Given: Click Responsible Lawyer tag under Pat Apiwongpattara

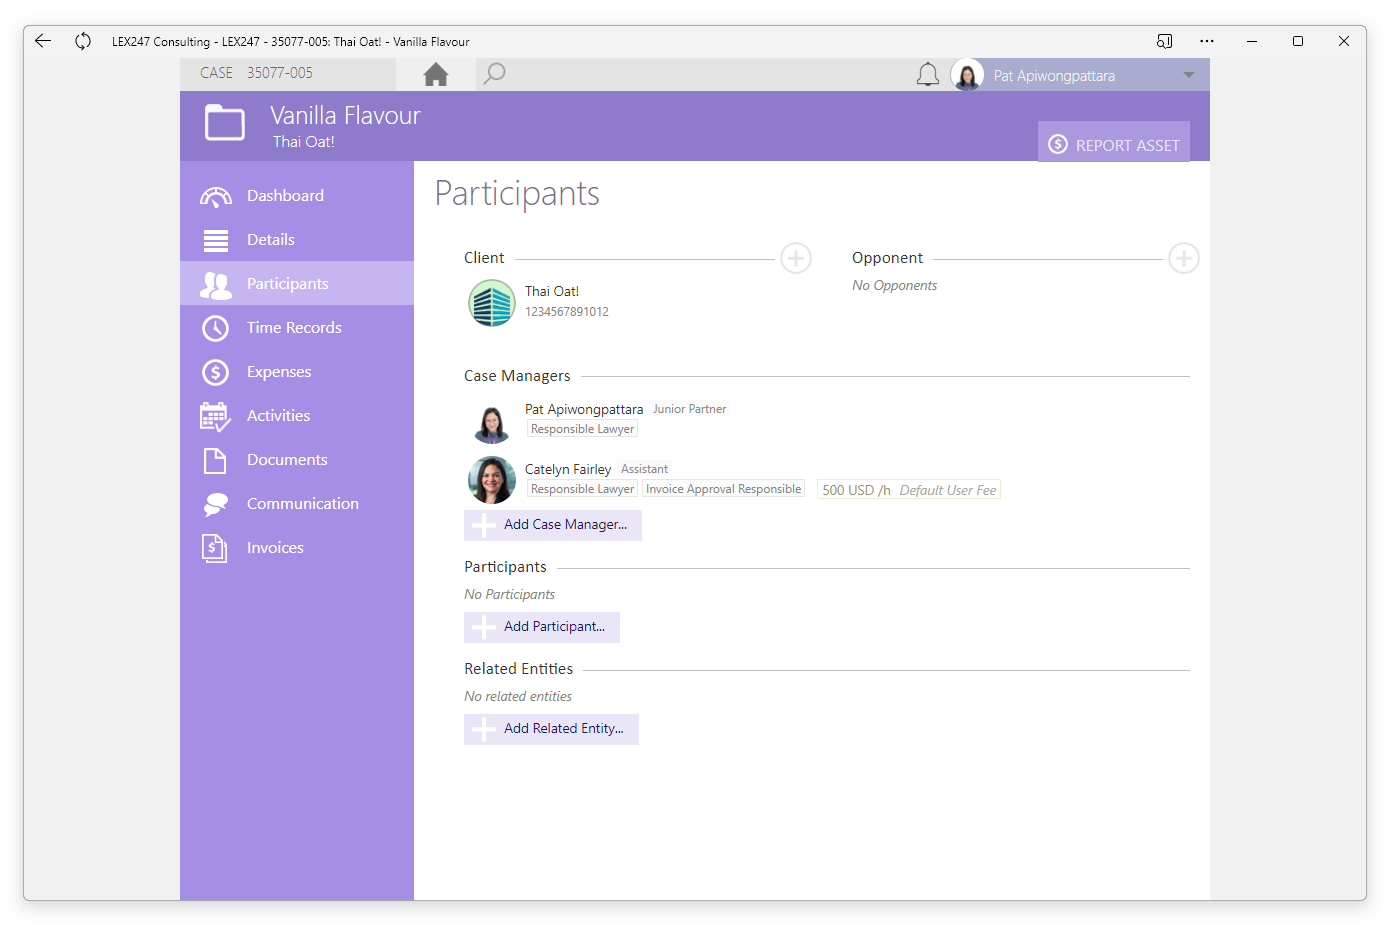Looking at the screenshot, I should [x=582, y=429].
